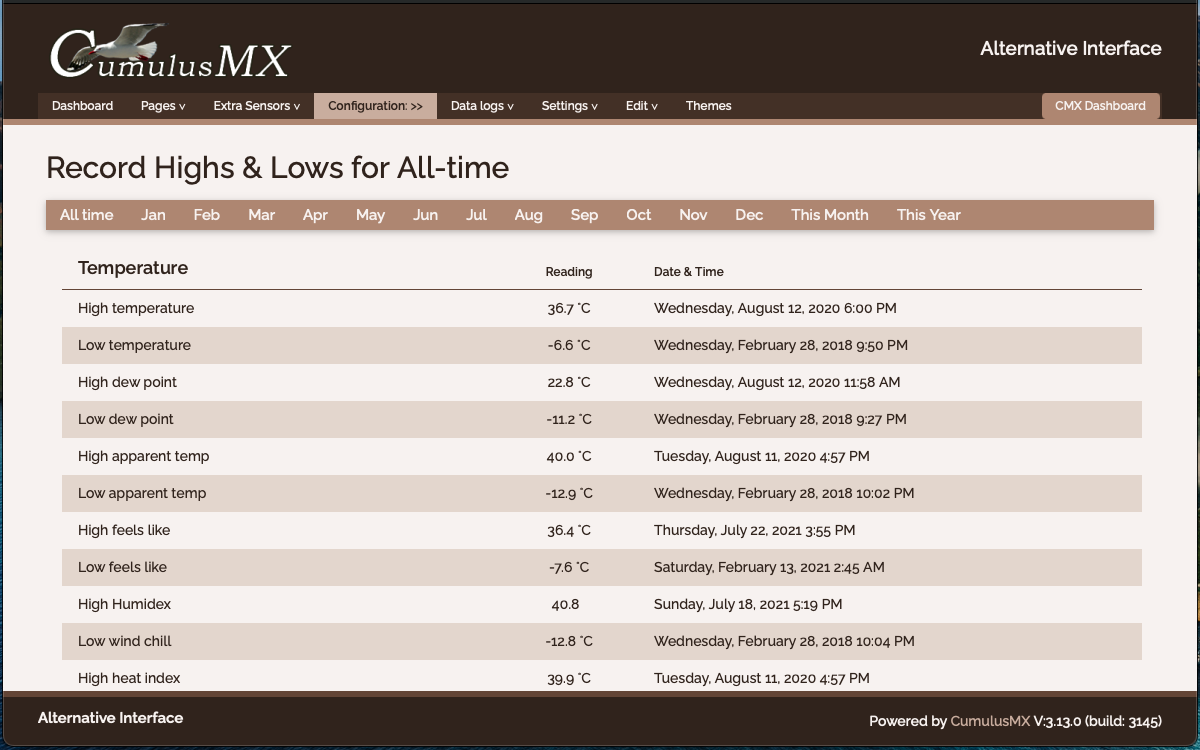The width and height of the screenshot is (1200, 750).
Task: Expand the Data logs dropdown
Action: coord(482,106)
